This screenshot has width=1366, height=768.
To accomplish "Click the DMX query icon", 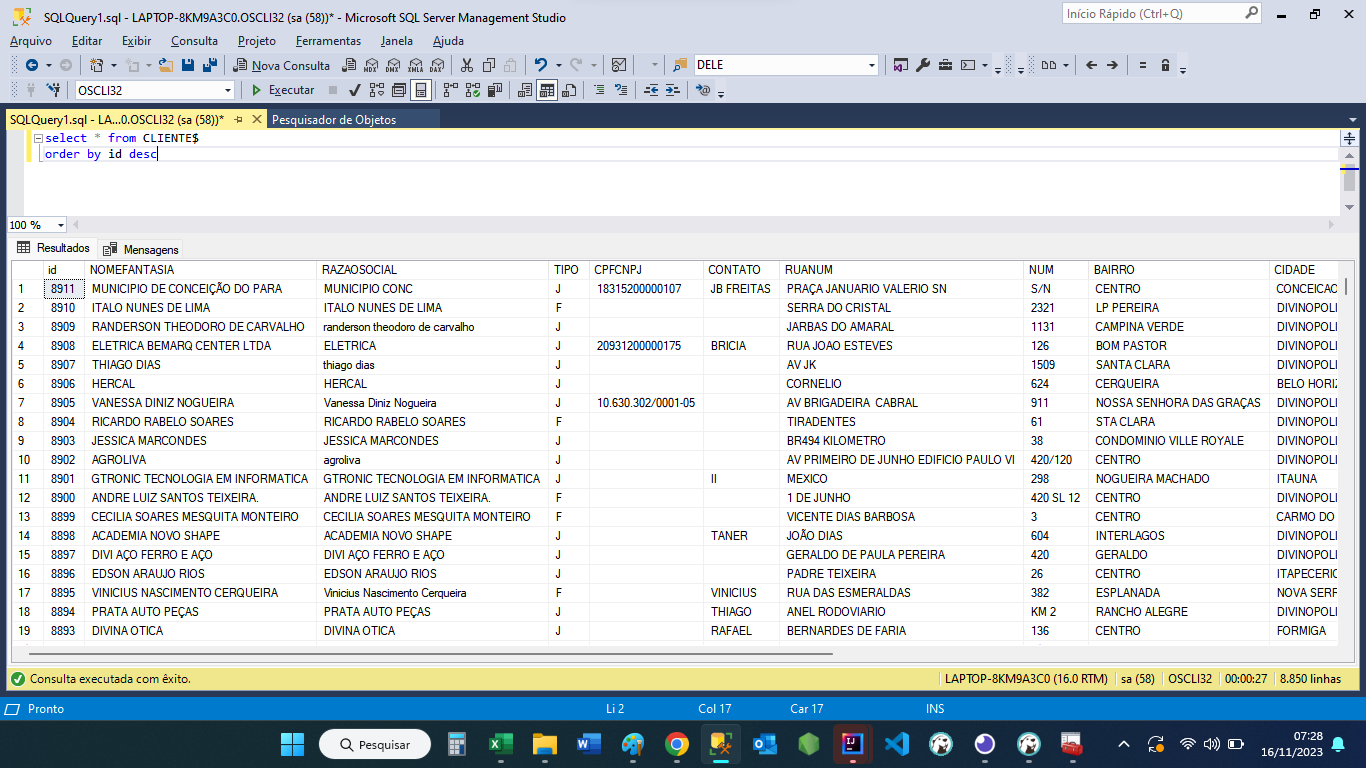I will [x=392, y=65].
